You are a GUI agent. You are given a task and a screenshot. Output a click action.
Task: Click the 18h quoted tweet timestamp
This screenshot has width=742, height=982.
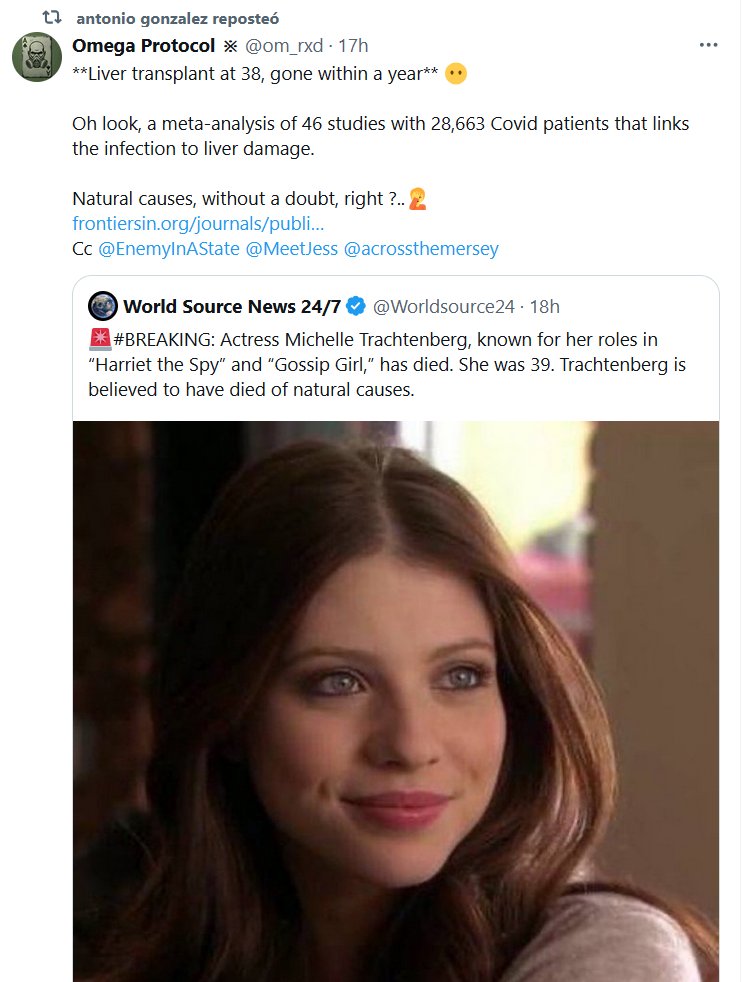coord(544,305)
